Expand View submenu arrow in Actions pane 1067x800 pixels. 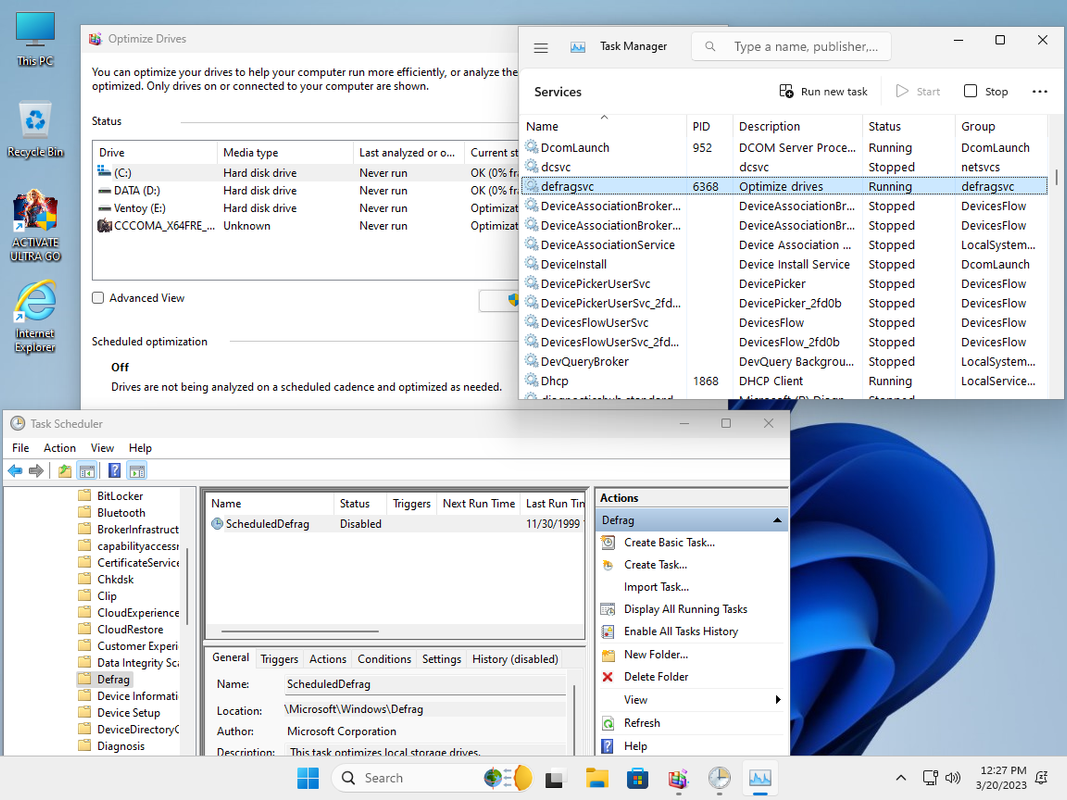[778, 700]
